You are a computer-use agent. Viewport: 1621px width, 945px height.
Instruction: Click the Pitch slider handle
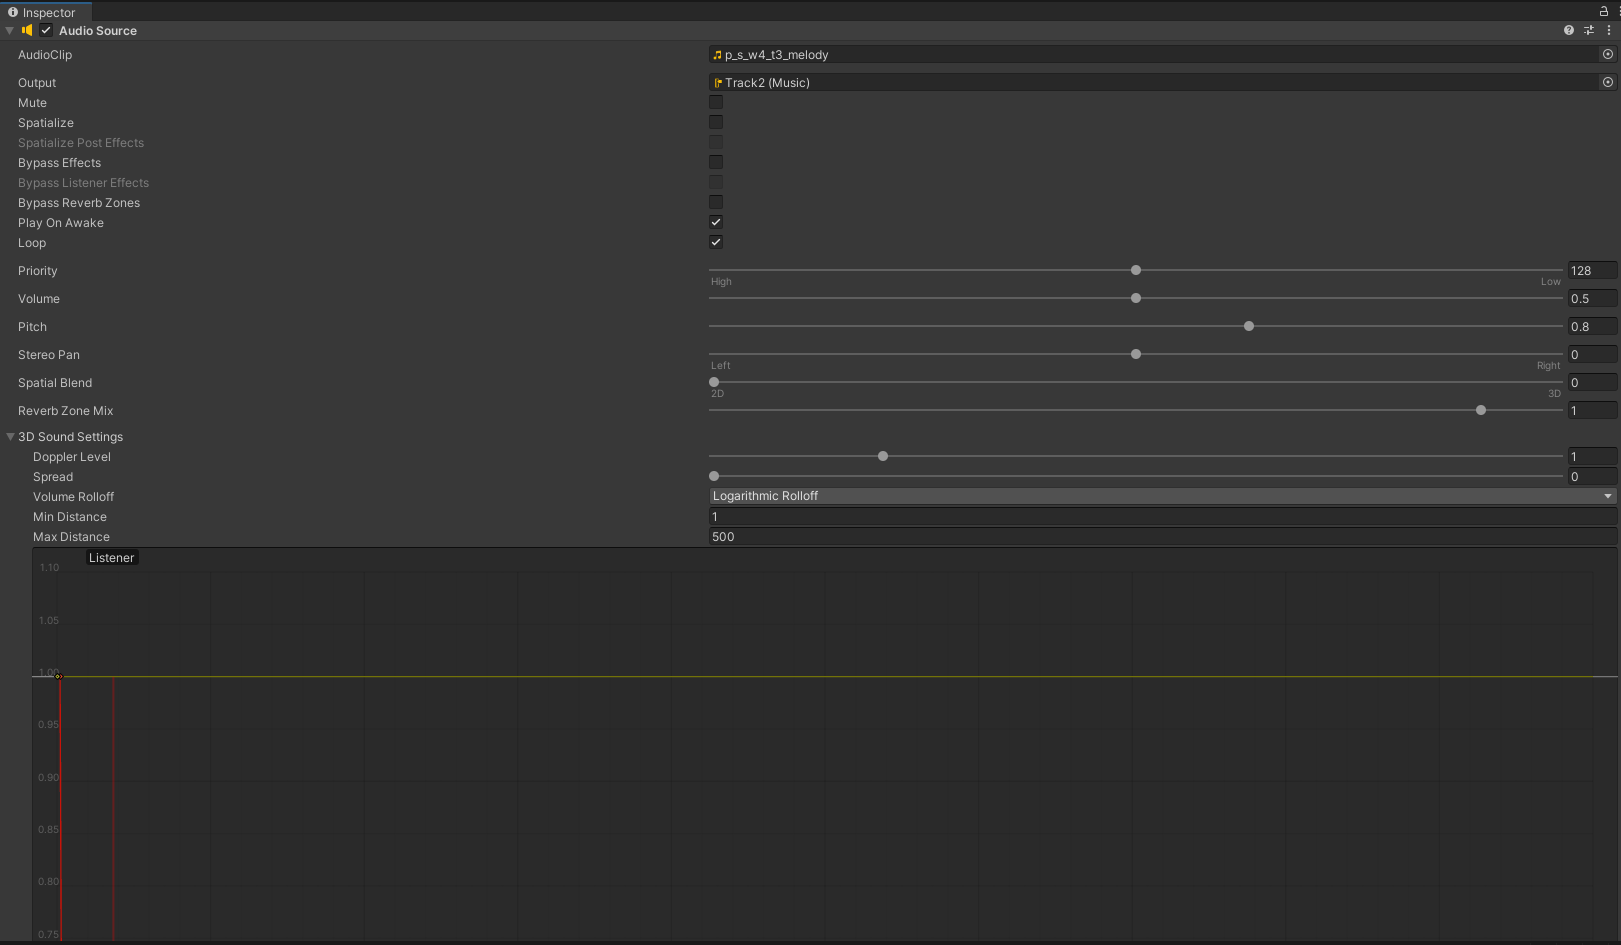click(1249, 326)
